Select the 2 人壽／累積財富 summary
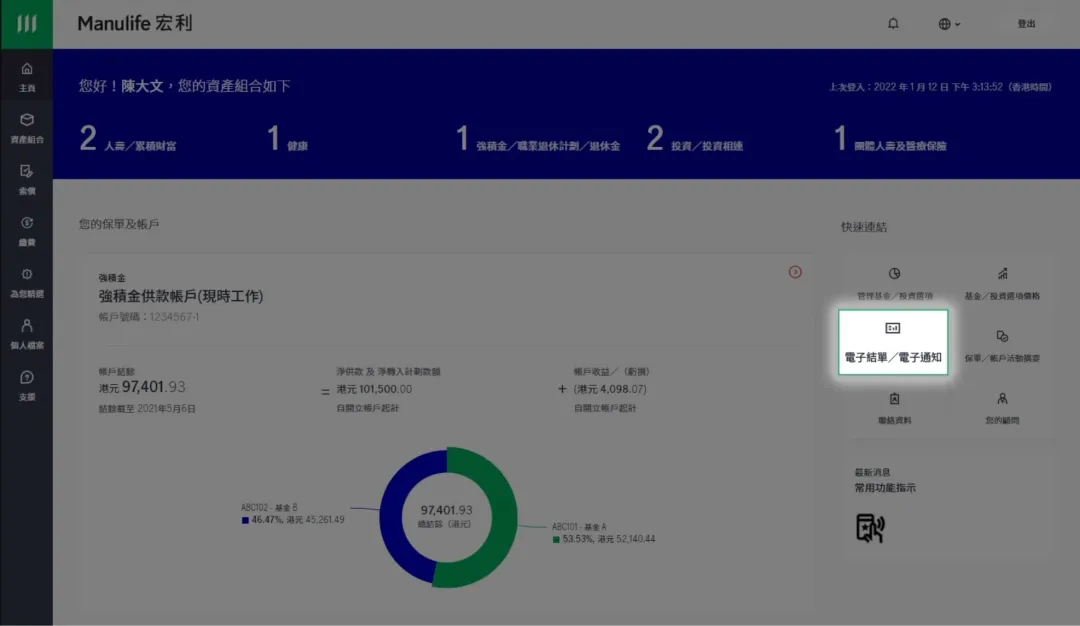Screen dimensions: 1080x626 pyautogui.click(x=127, y=138)
